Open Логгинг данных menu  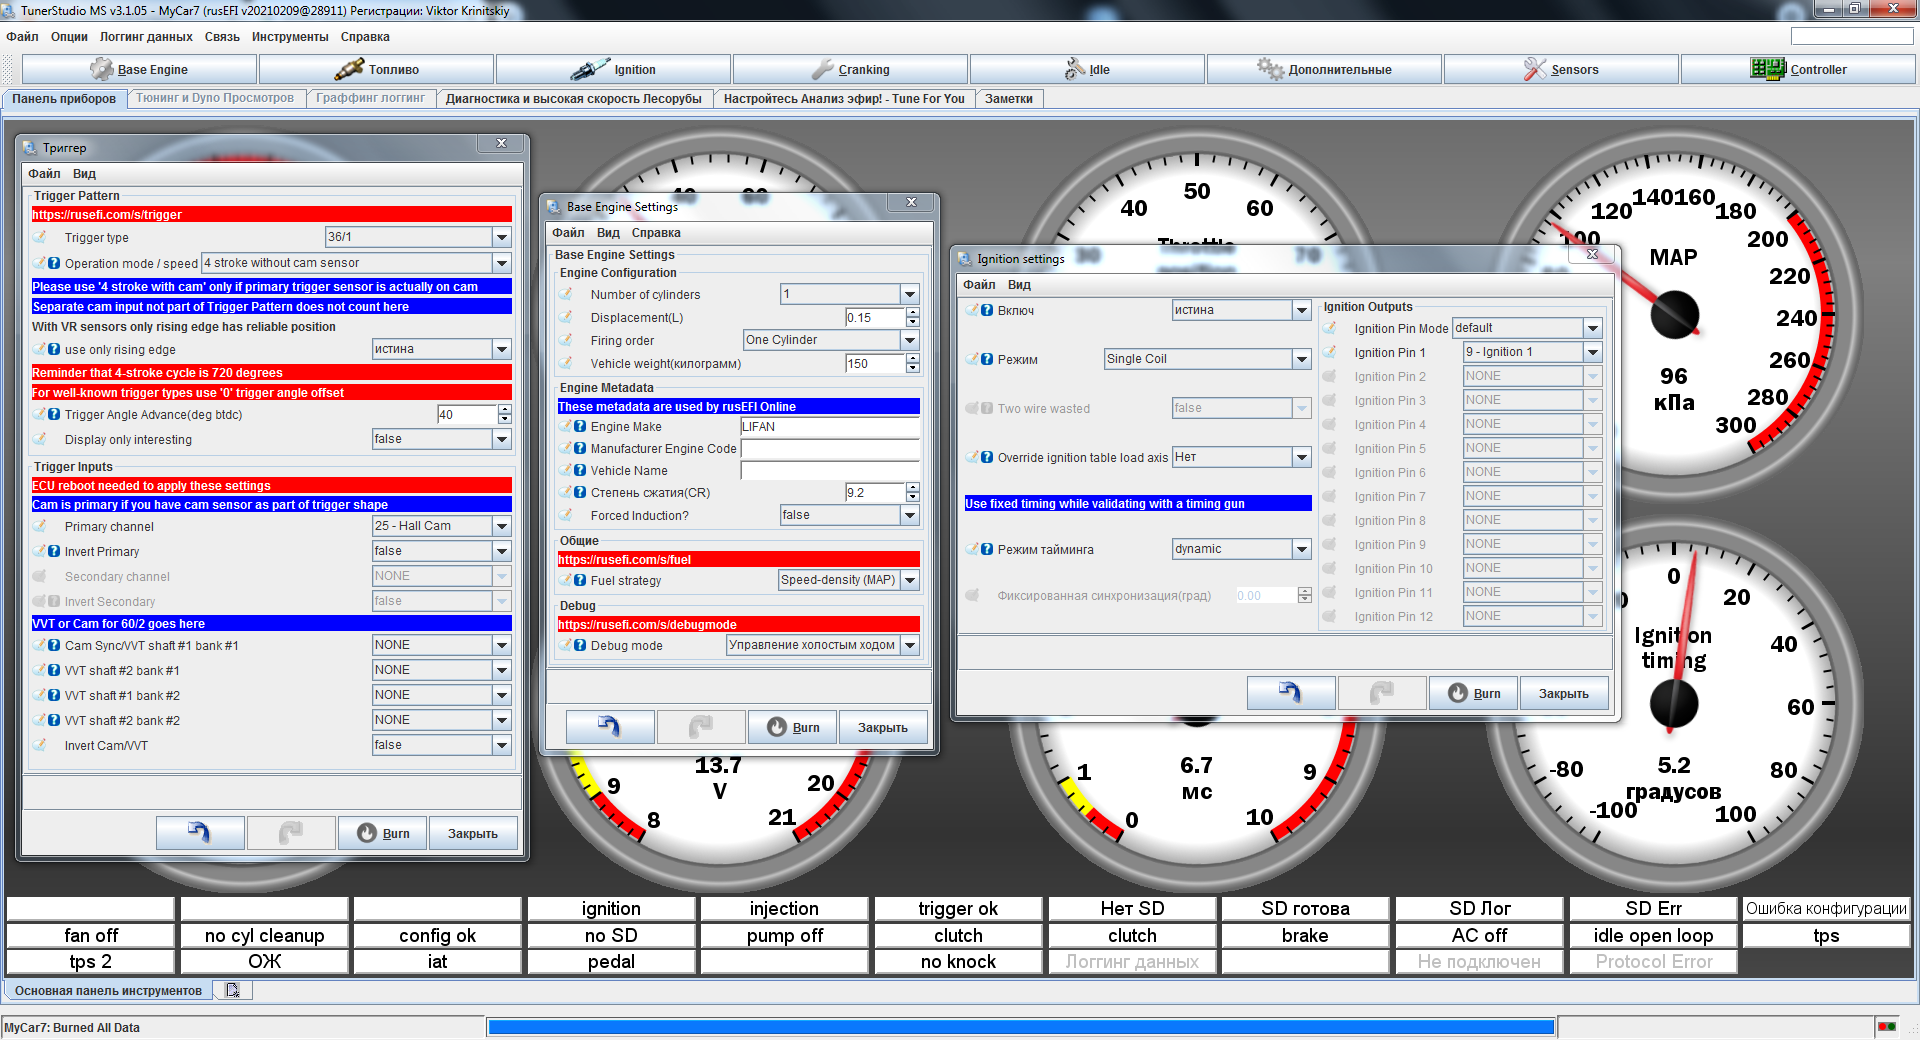click(x=146, y=37)
